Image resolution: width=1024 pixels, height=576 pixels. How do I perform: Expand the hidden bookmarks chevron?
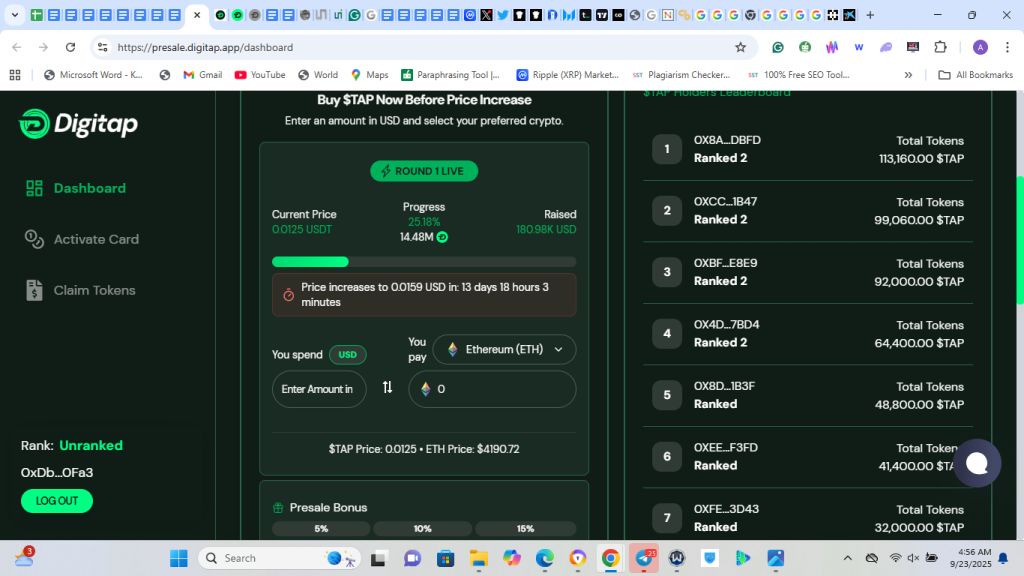click(x=908, y=75)
